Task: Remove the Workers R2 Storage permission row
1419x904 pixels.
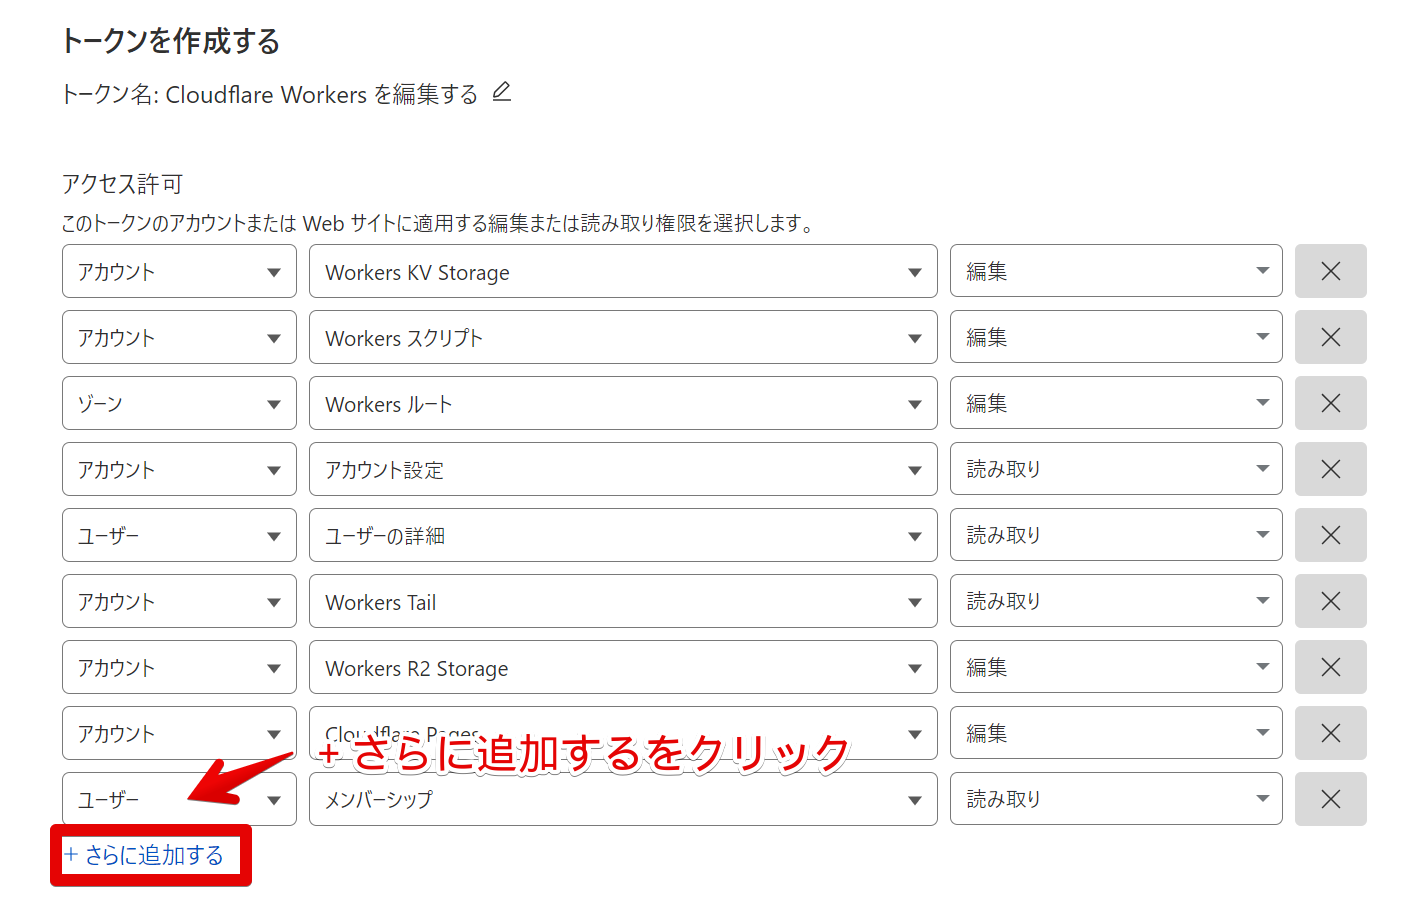Action: coord(1330,667)
